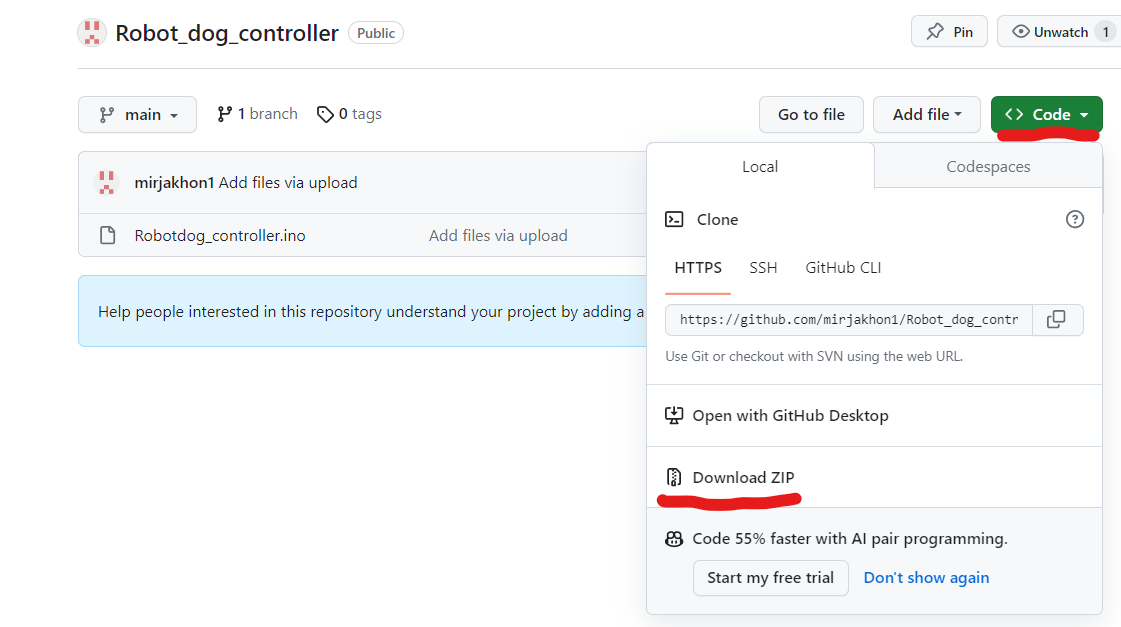Click the repository clone URL text field
This screenshot has height=627, width=1121.
tap(849, 320)
